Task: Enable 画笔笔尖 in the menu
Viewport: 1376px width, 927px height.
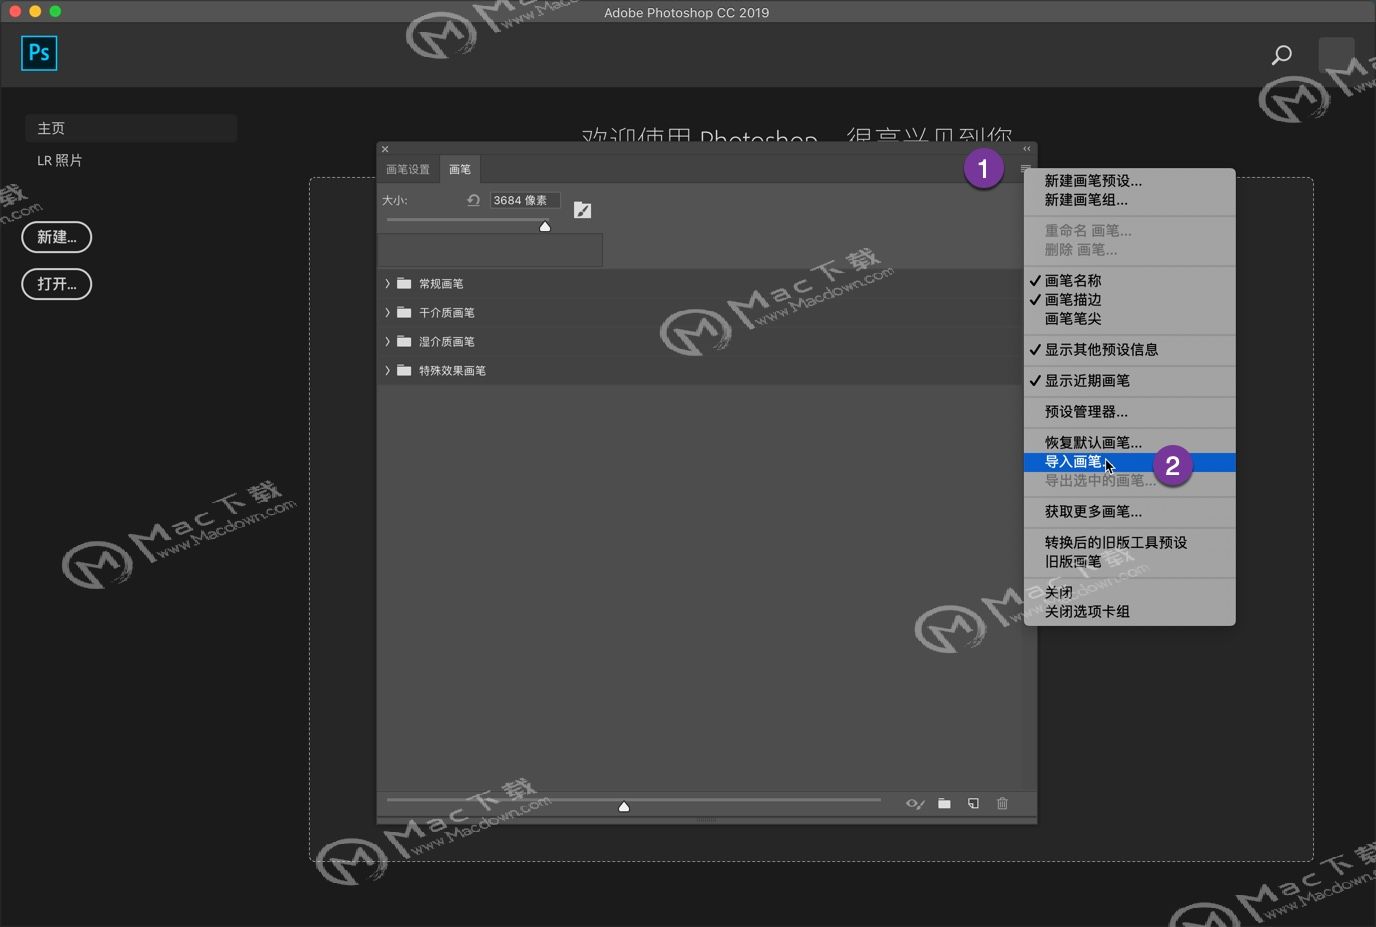Action: pyautogui.click(x=1129, y=319)
